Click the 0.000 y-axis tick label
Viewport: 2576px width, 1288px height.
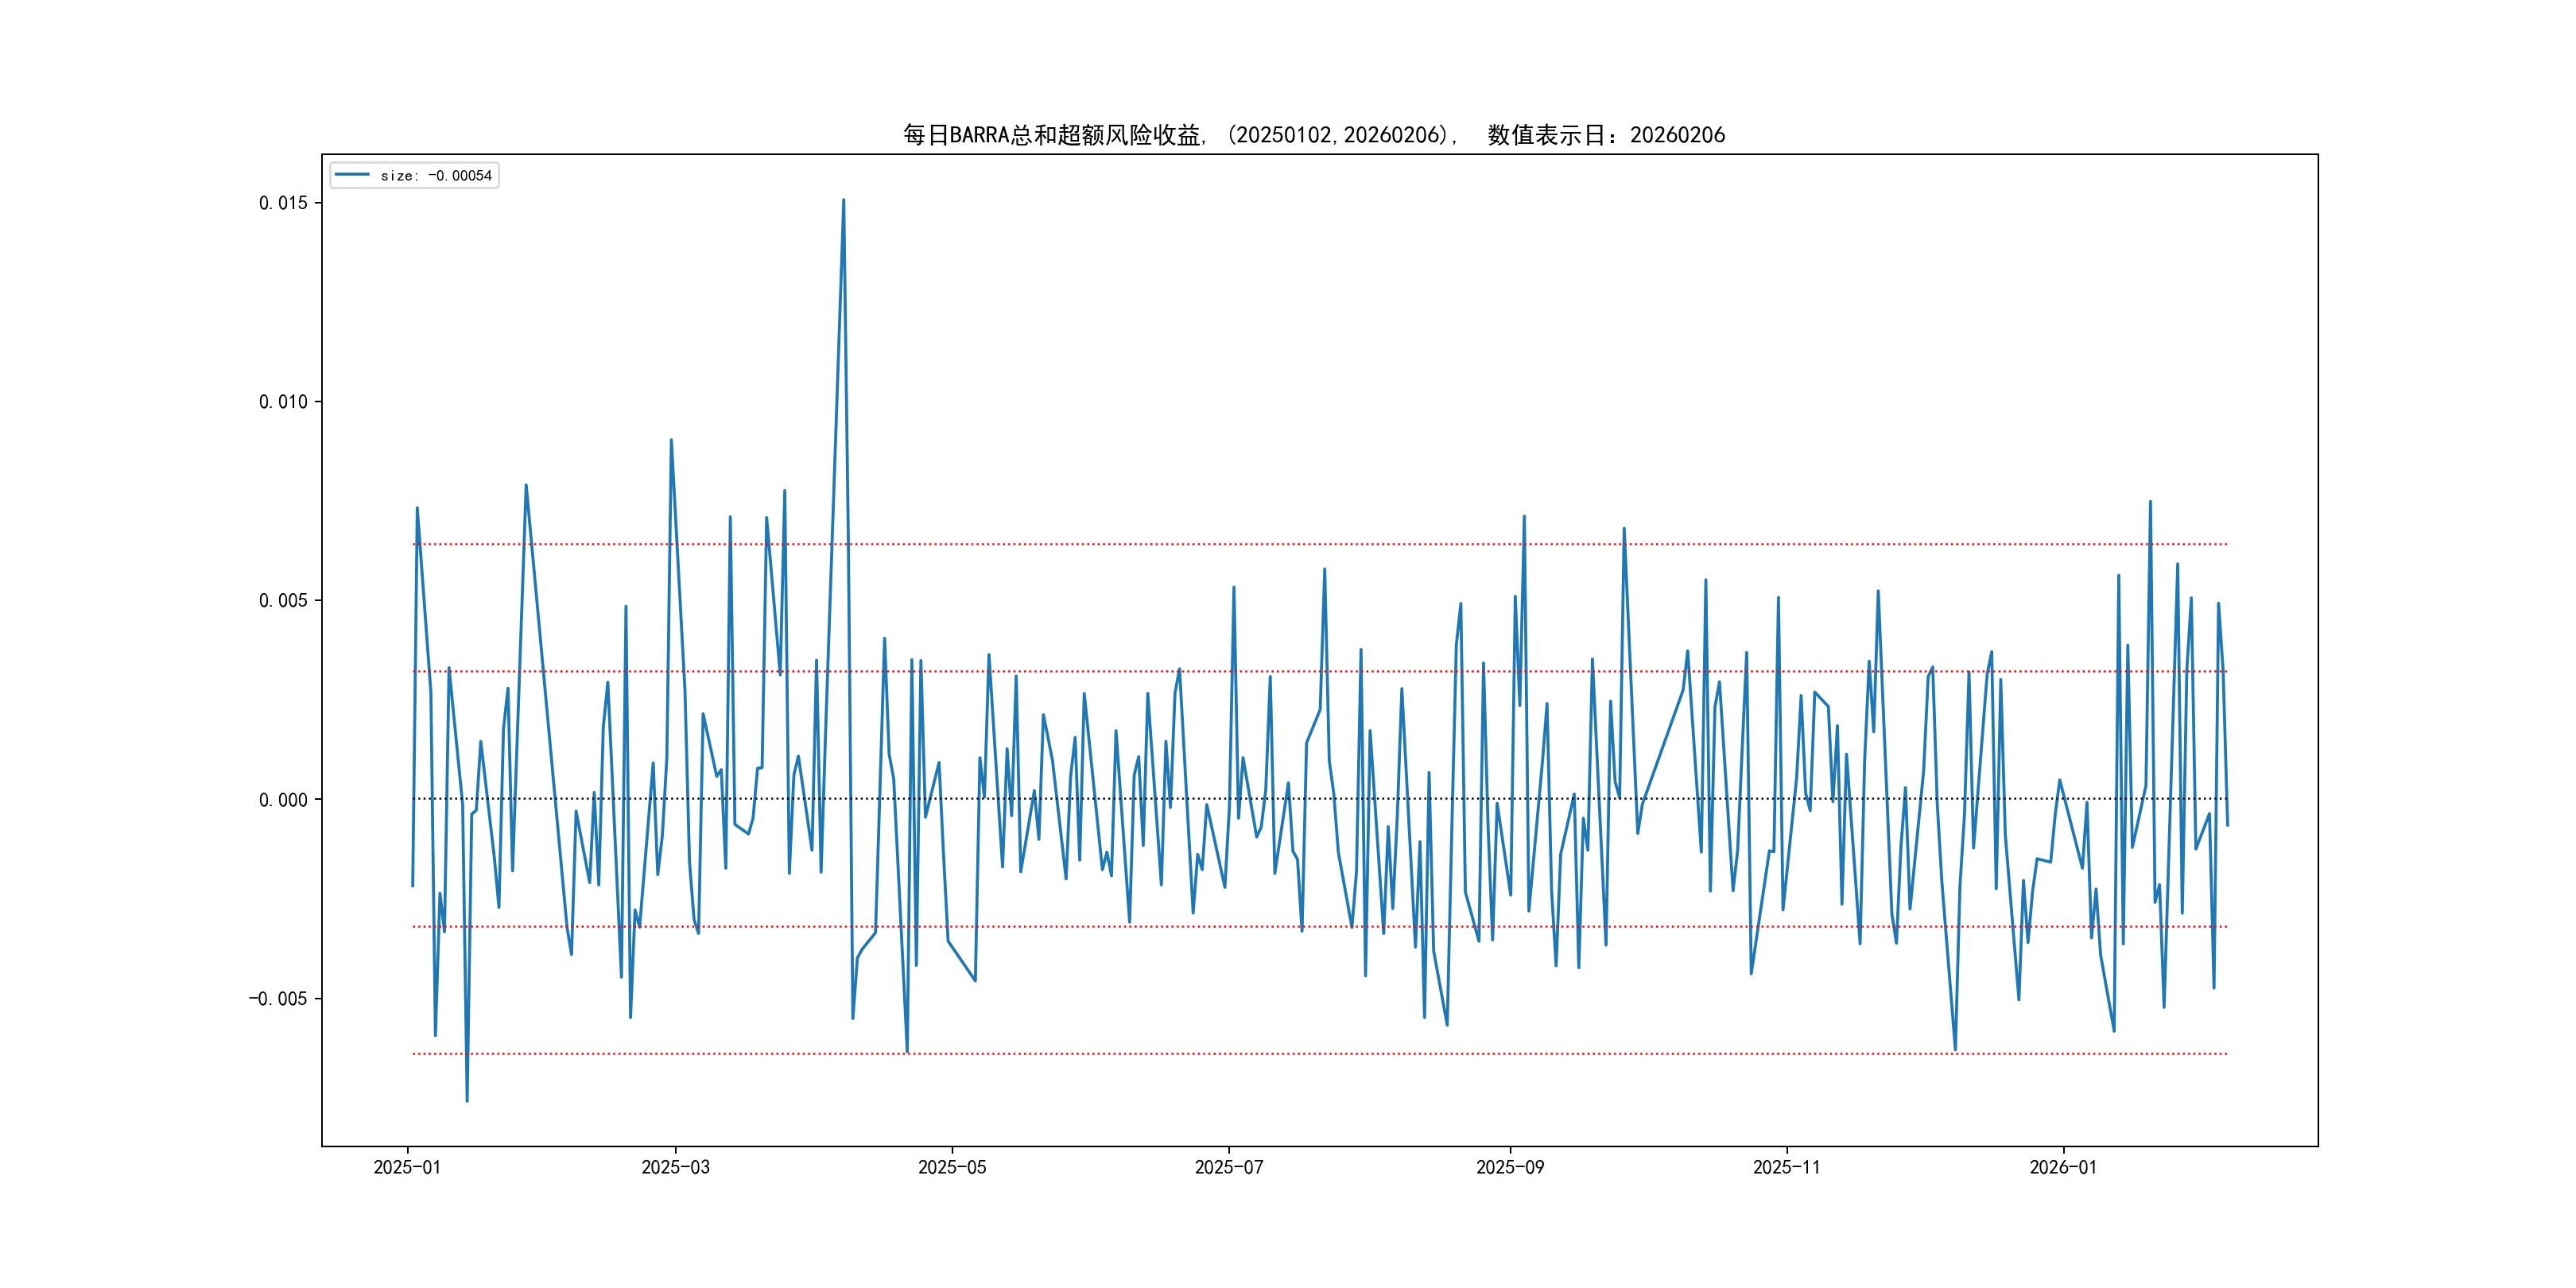(x=283, y=800)
